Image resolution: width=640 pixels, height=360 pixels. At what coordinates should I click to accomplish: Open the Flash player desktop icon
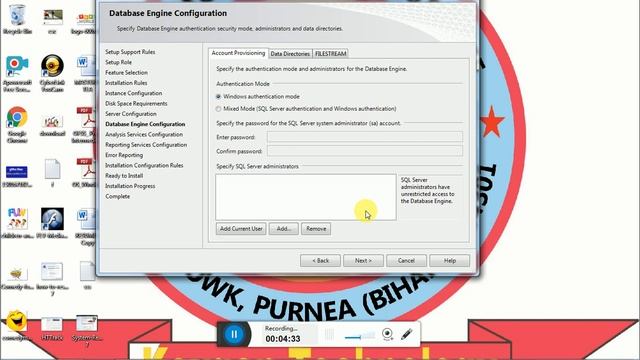click(x=52, y=223)
